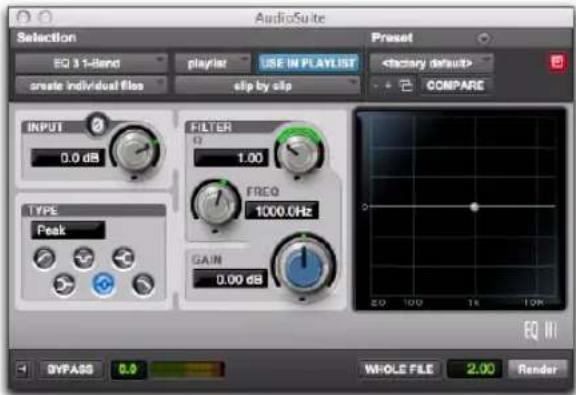Open the EQ 3 1-Band plug-in selector
Screen dimensions: 576x395
coord(91,63)
